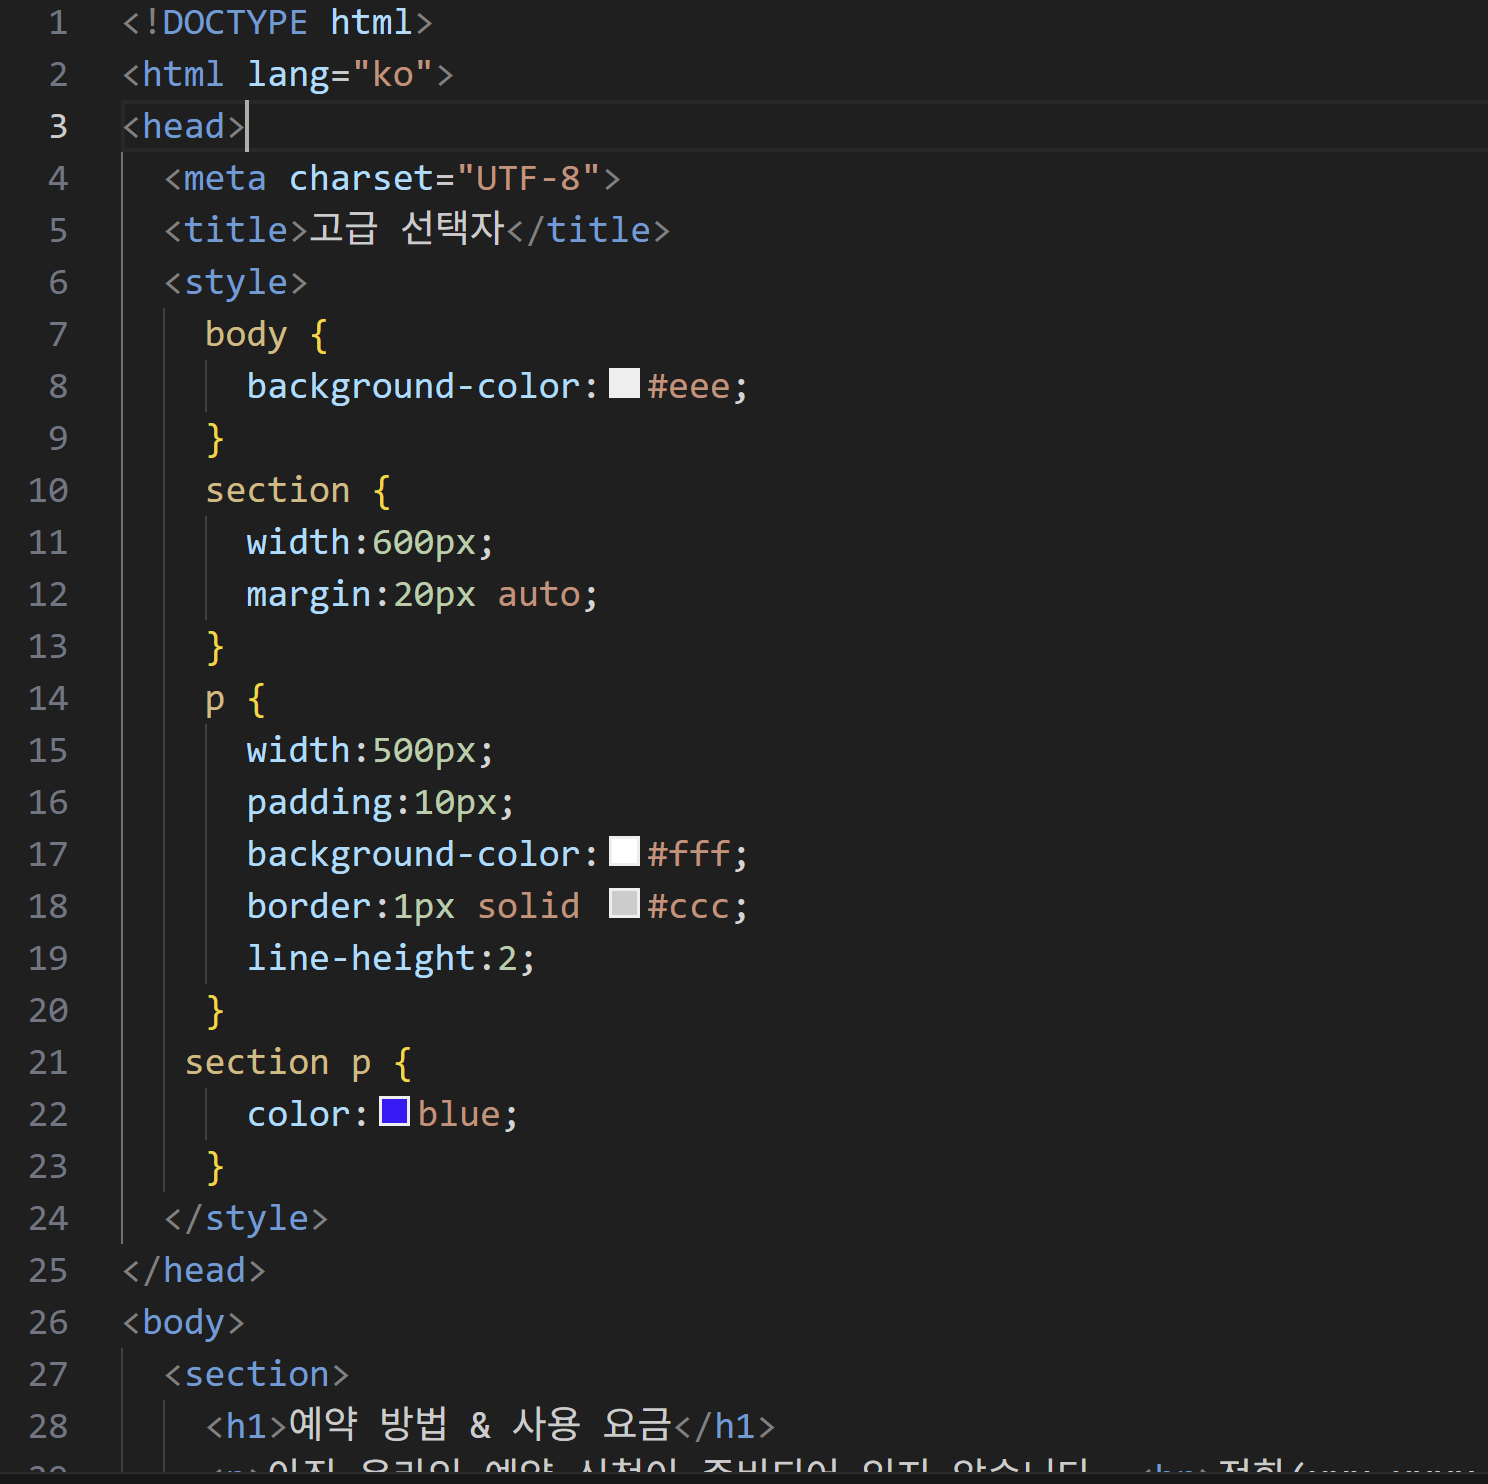The image size is (1488, 1484).
Task: Click the blue color value text
Action: (459, 1114)
